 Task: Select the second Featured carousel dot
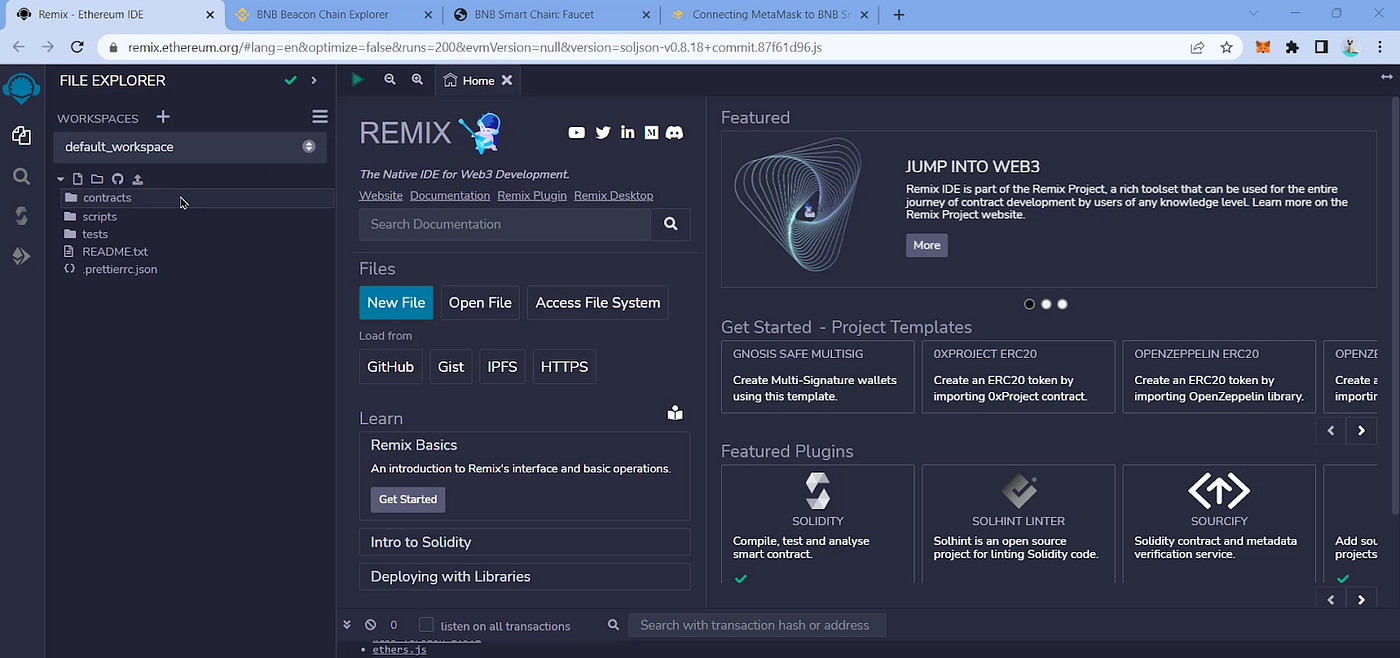tap(1046, 304)
